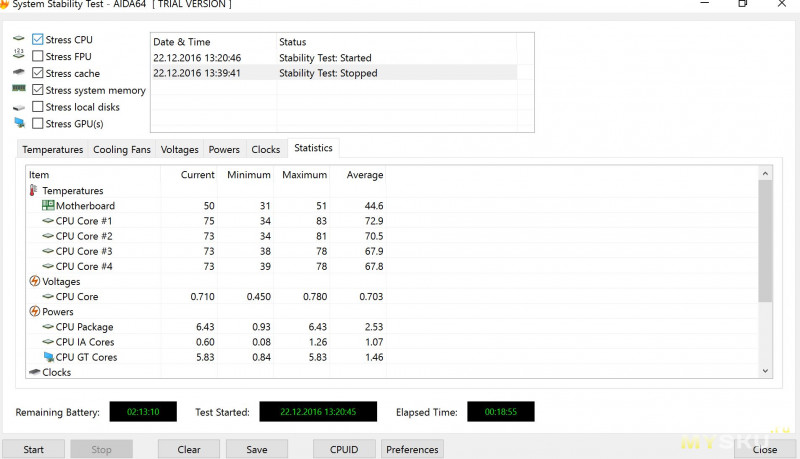Viewport: 800px width, 459px height.
Task: Click the CPU Package chip icon
Action: point(48,327)
